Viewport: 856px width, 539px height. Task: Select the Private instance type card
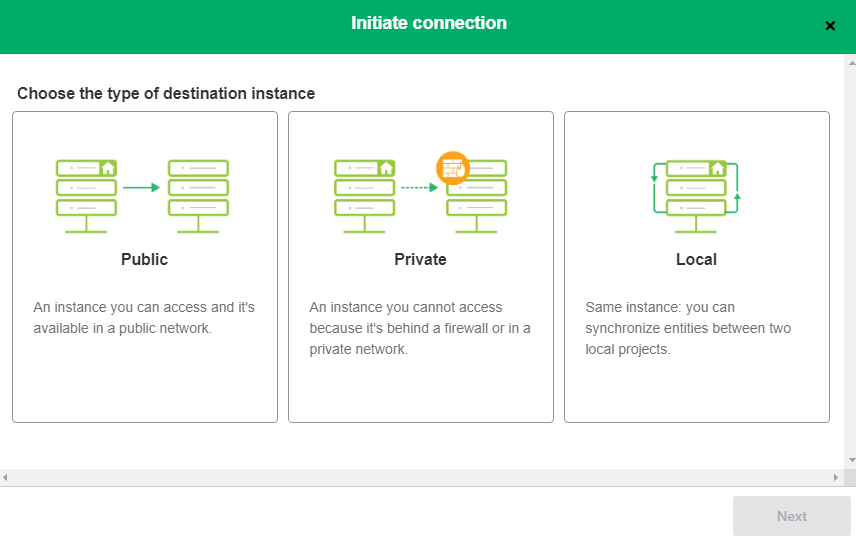[421, 267]
